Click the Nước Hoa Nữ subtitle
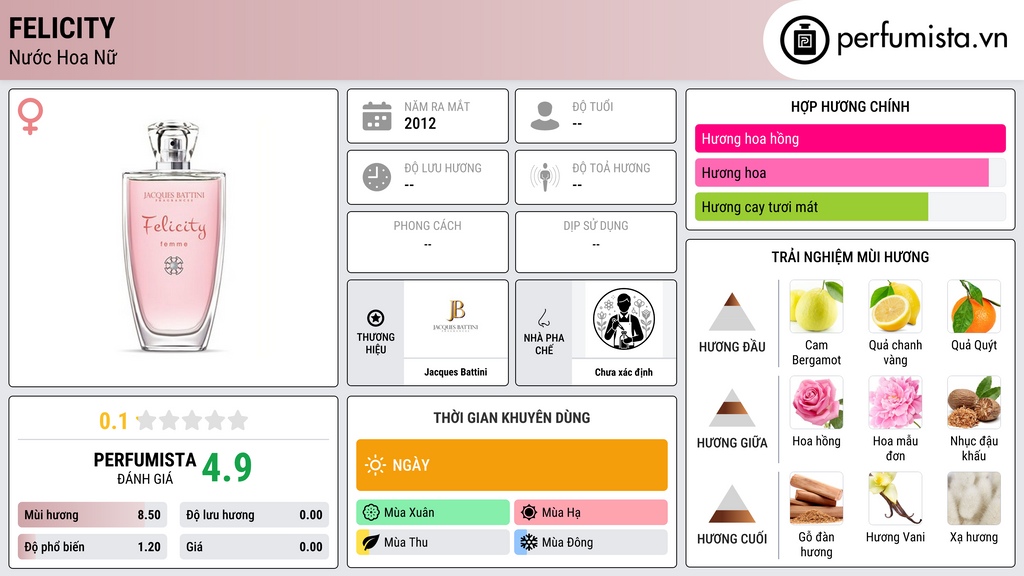This screenshot has height=576, width=1024. (x=63, y=57)
